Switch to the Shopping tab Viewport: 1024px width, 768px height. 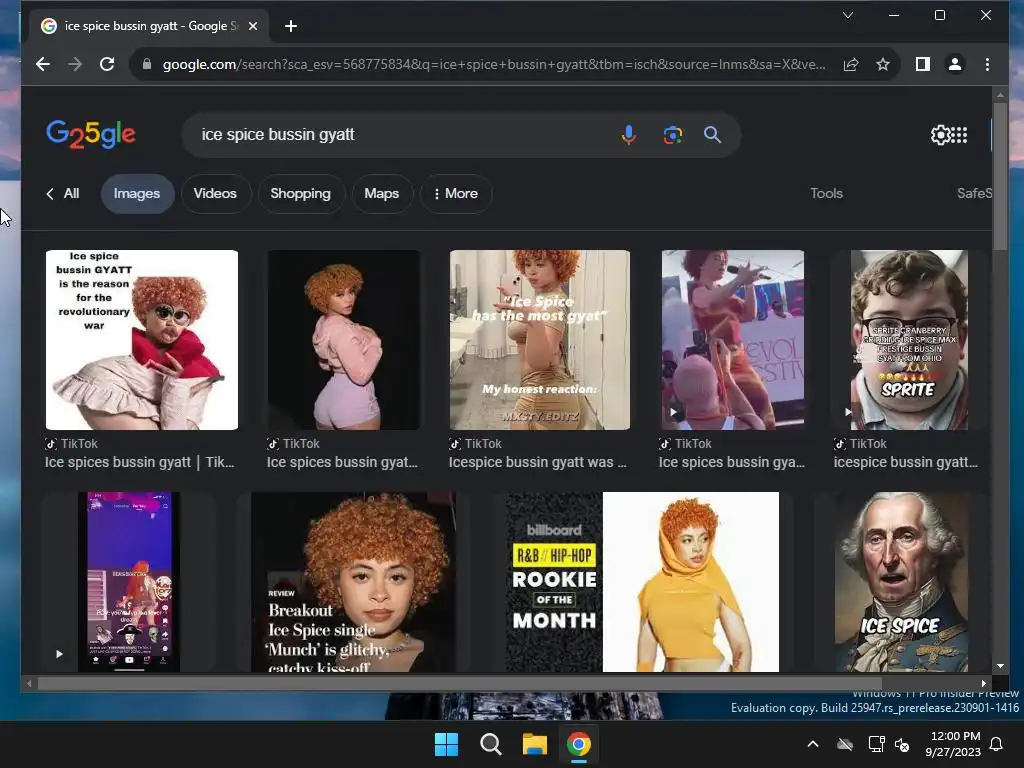(x=300, y=193)
